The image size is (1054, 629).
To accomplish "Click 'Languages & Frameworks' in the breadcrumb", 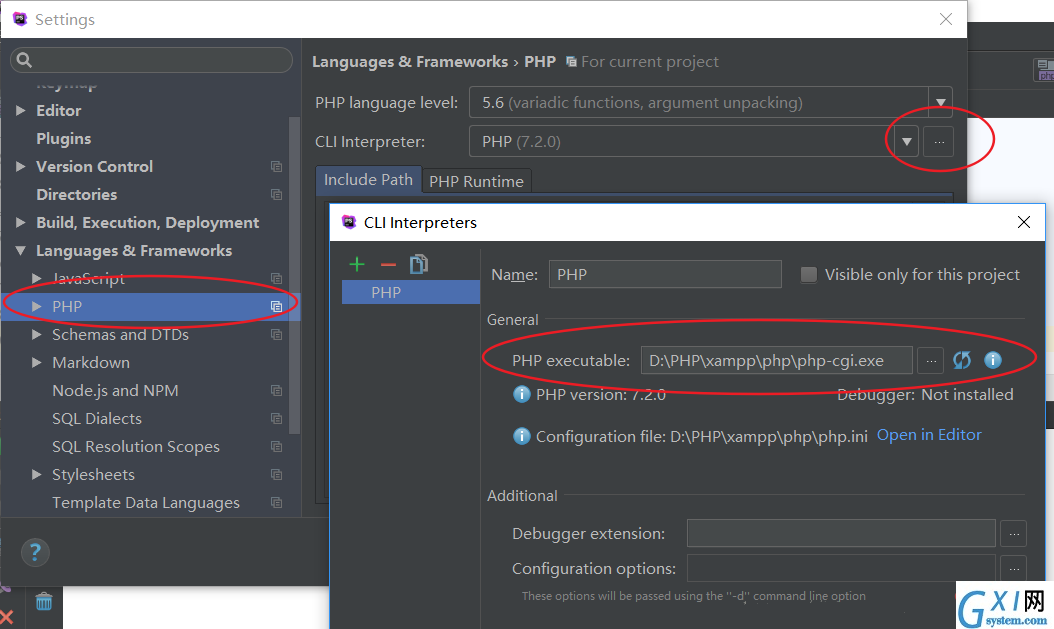I will 410,62.
